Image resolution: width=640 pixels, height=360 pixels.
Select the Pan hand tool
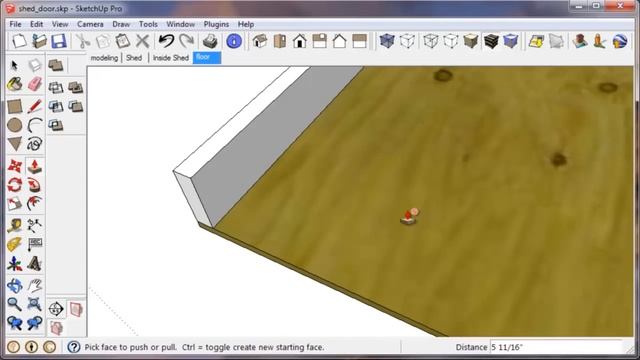click(35, 285)
